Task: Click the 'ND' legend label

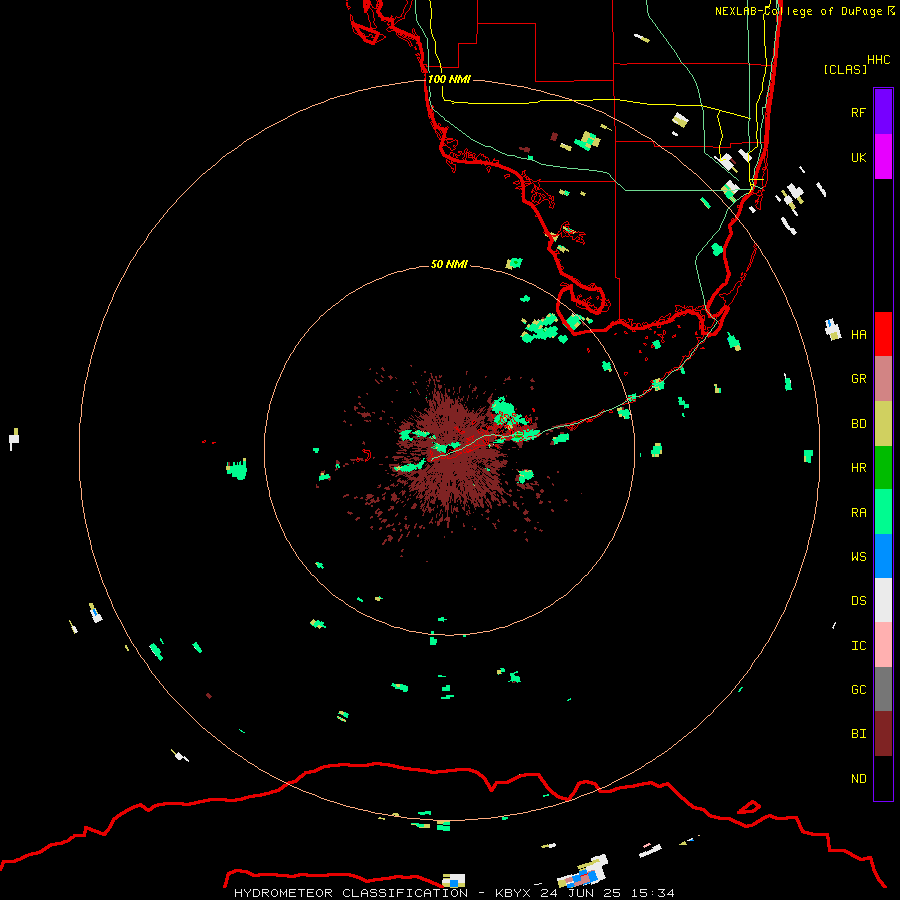Action: click(x=858, y=779)
